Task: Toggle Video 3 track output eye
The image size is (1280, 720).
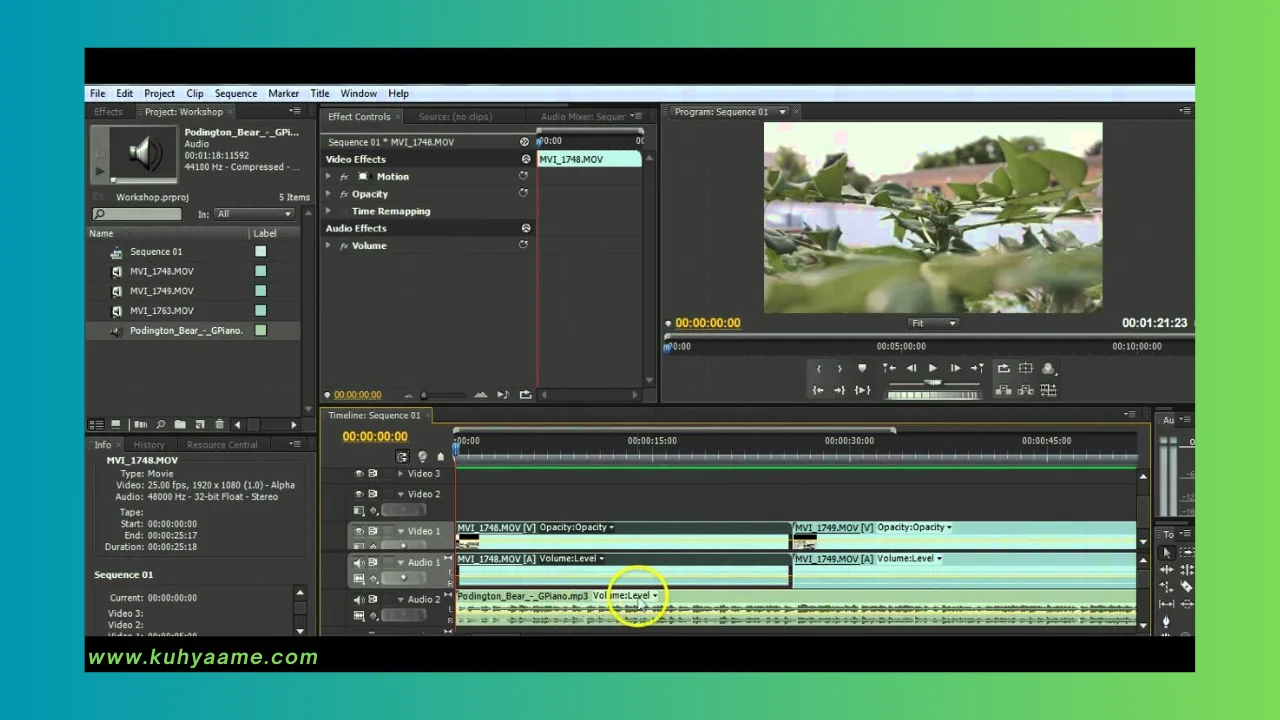Action: click(x=359, y=474)
